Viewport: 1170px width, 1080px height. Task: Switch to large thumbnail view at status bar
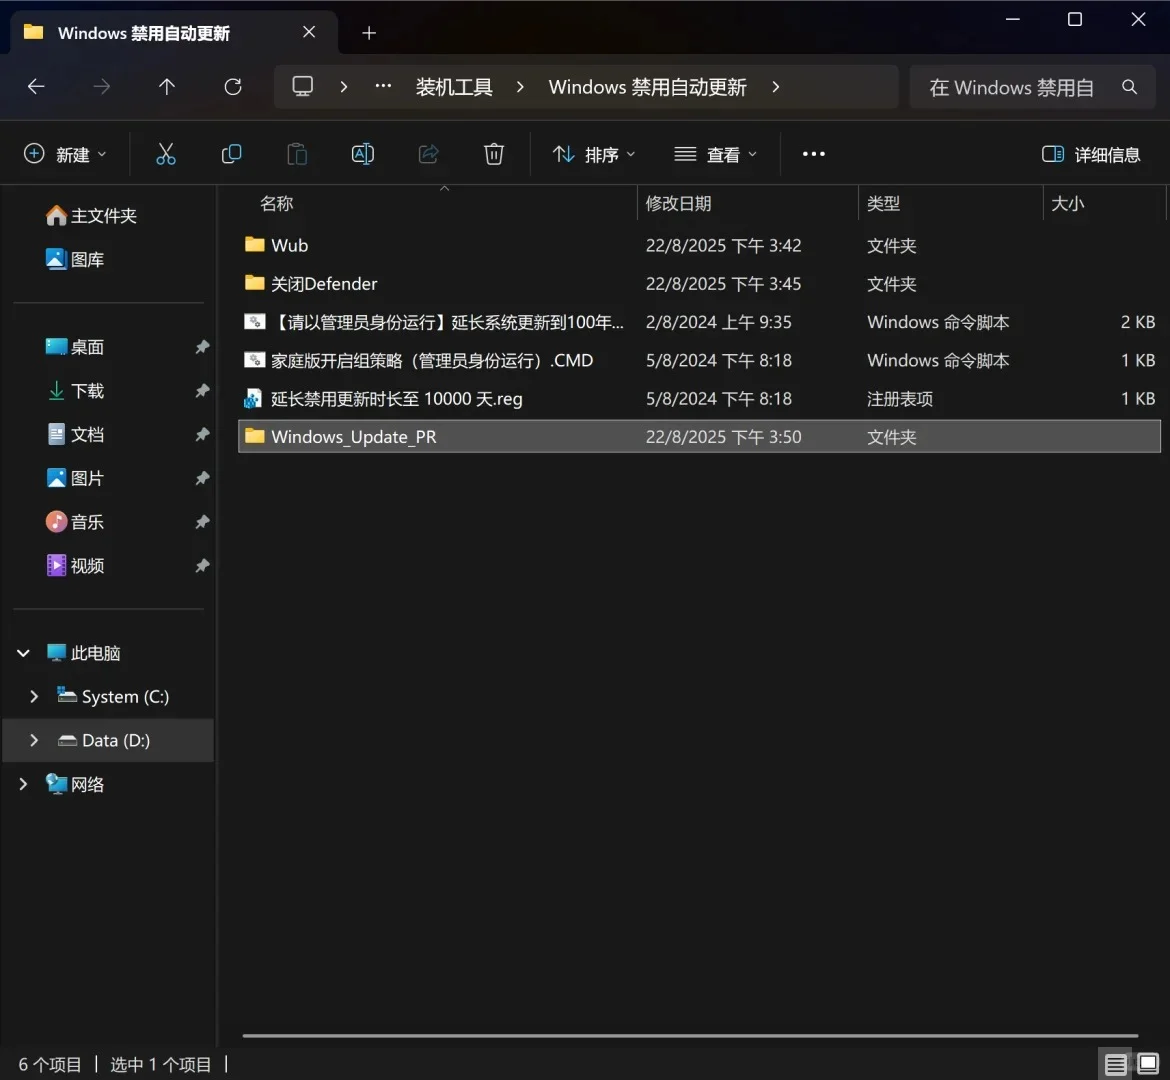pos(1148,1063)
